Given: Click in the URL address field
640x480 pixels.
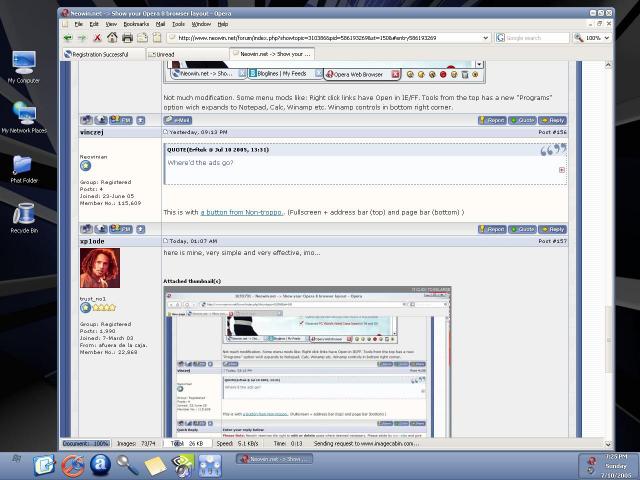Looking at the screenshot, I should 329,38.
